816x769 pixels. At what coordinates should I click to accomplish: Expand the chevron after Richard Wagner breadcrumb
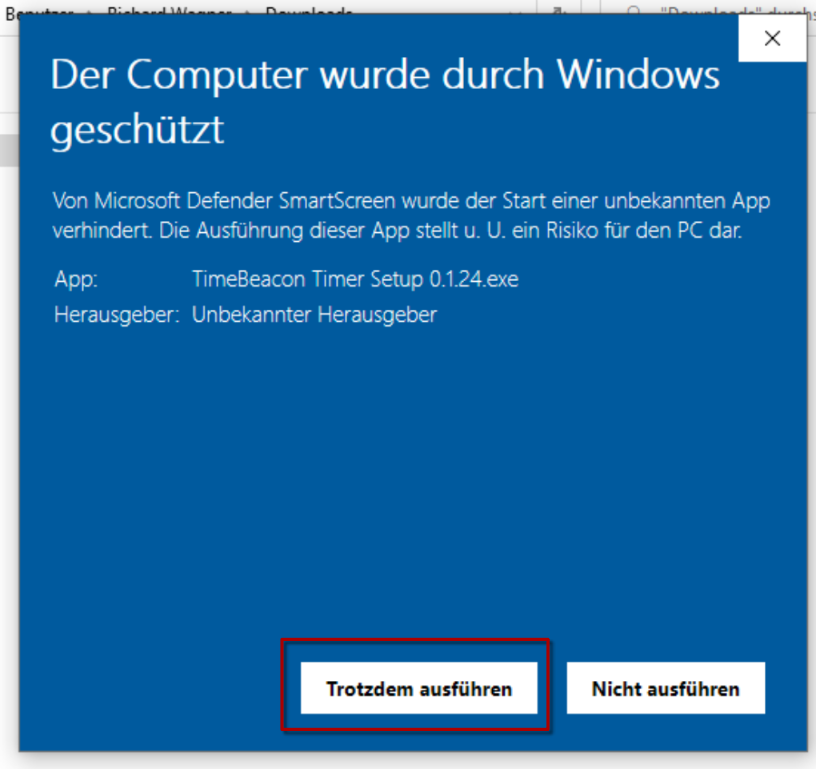249,10
